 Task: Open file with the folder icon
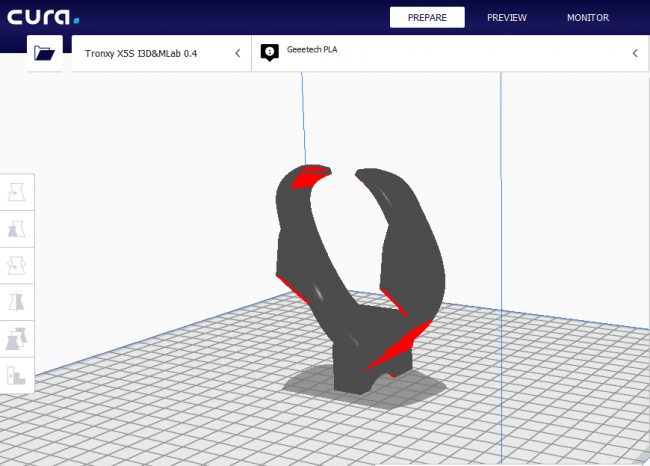44,53
